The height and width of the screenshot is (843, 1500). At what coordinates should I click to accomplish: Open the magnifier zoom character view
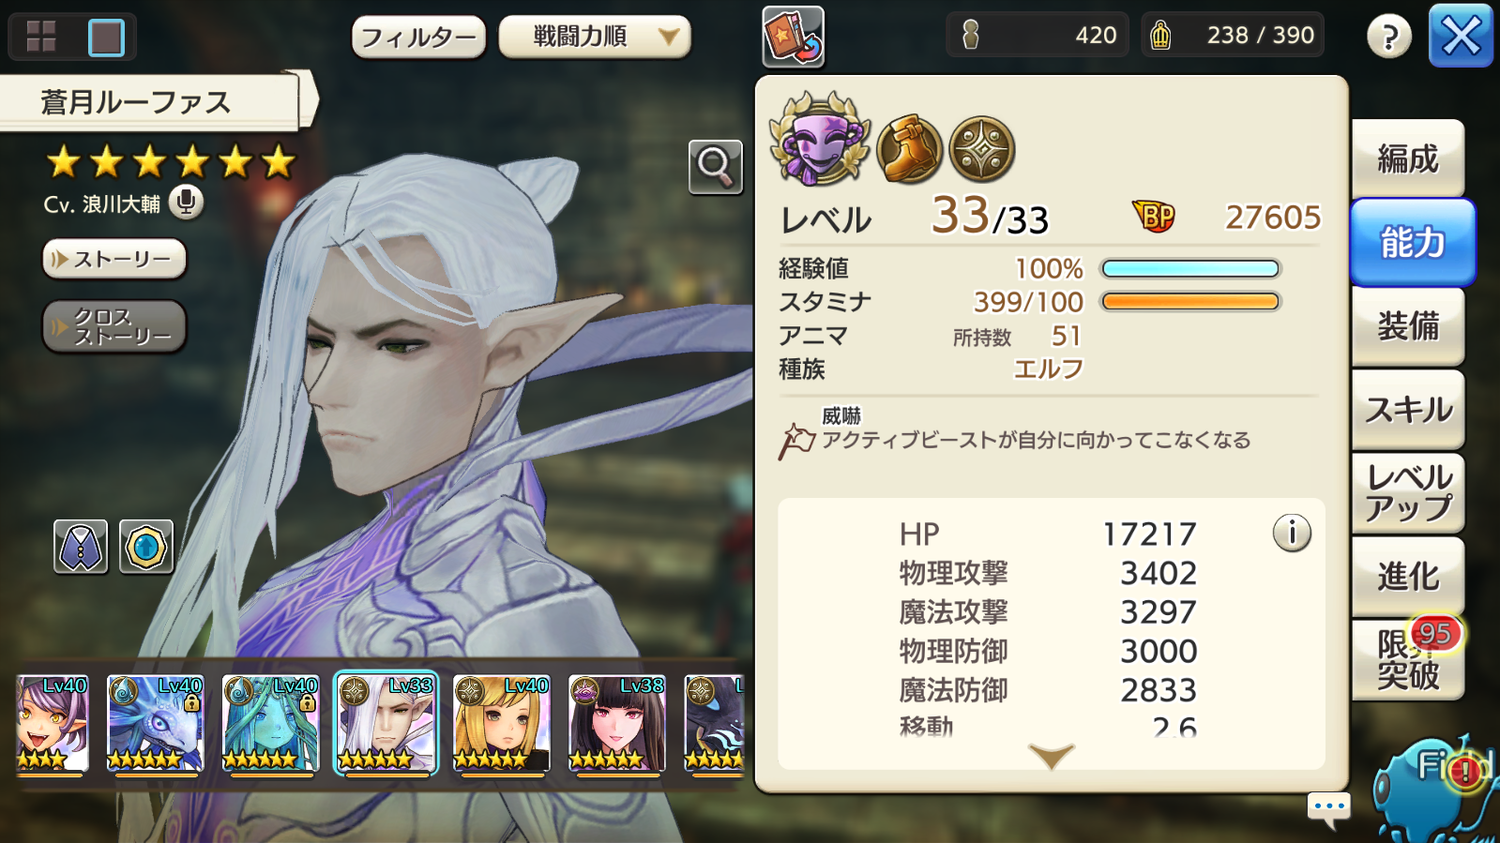[x=715, y=166]
